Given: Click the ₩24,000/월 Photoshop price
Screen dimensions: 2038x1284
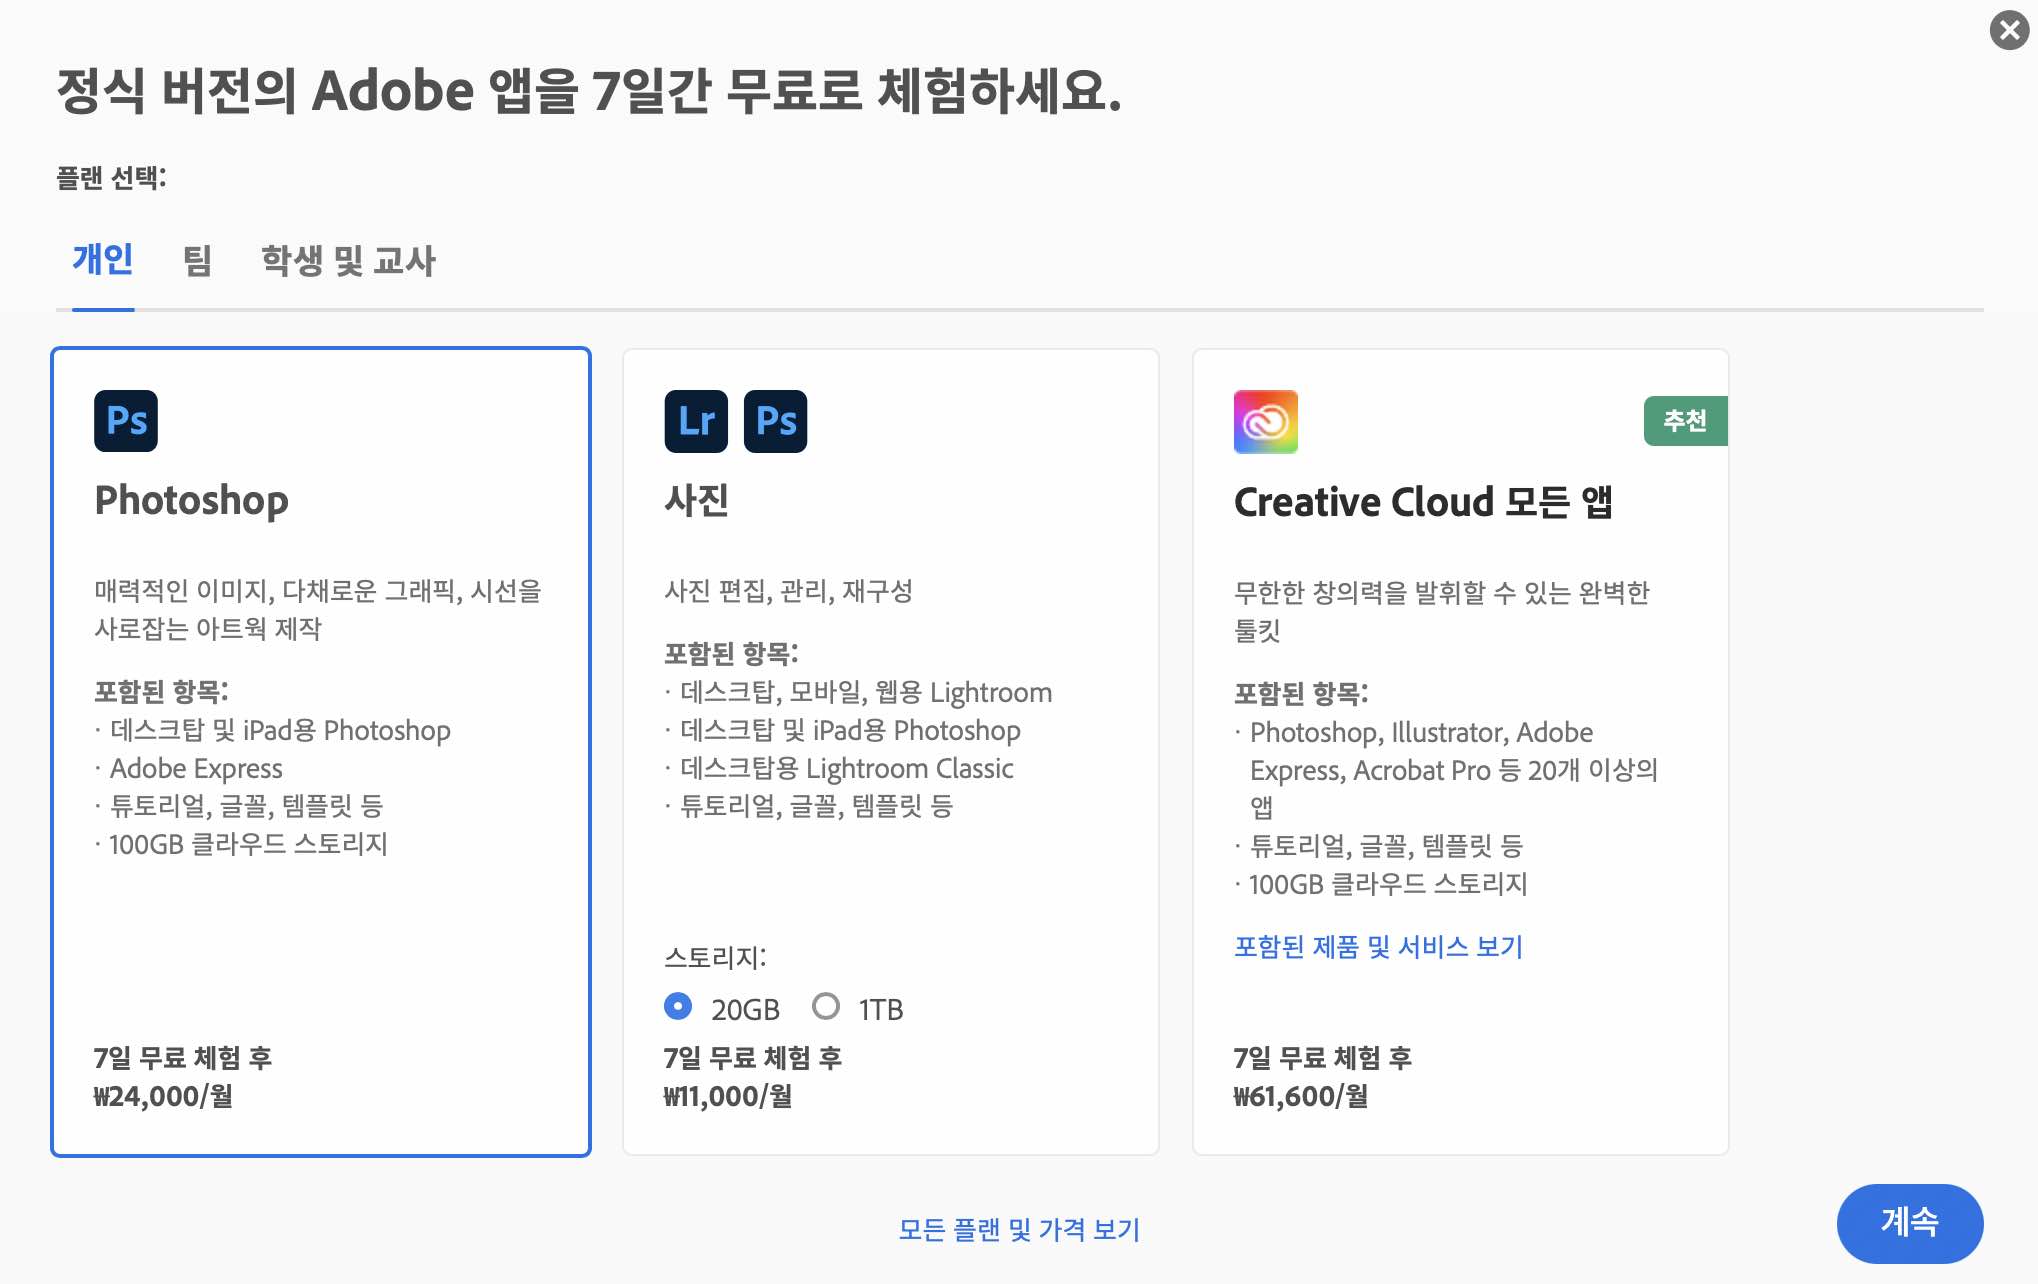Looking at the screenshot, I should click(163, 1096).
